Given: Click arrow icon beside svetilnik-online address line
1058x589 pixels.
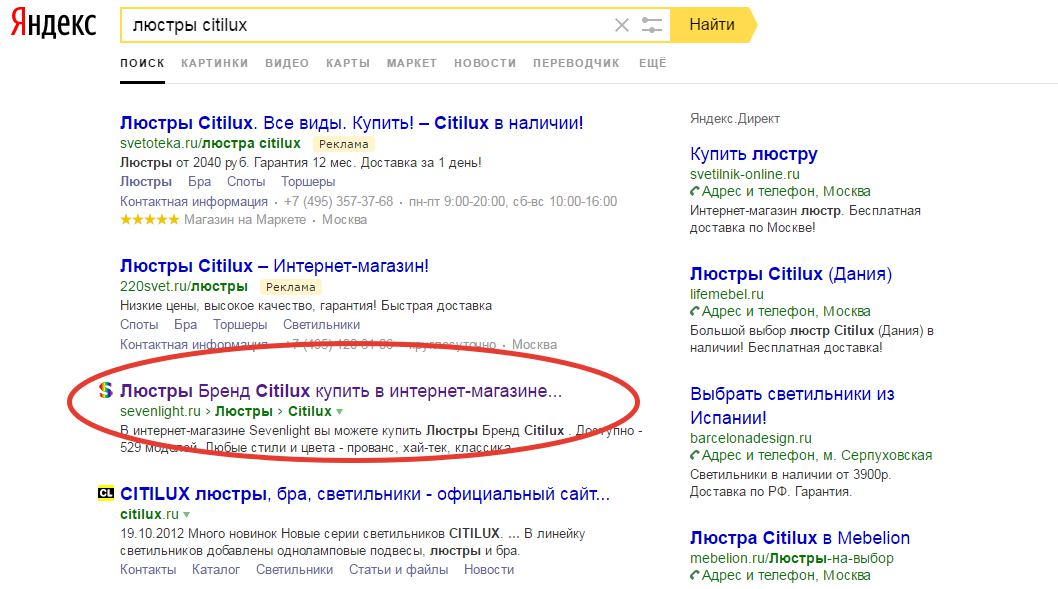Looking at the screenshot, I should pyautogui.click(x=695, y=192).
